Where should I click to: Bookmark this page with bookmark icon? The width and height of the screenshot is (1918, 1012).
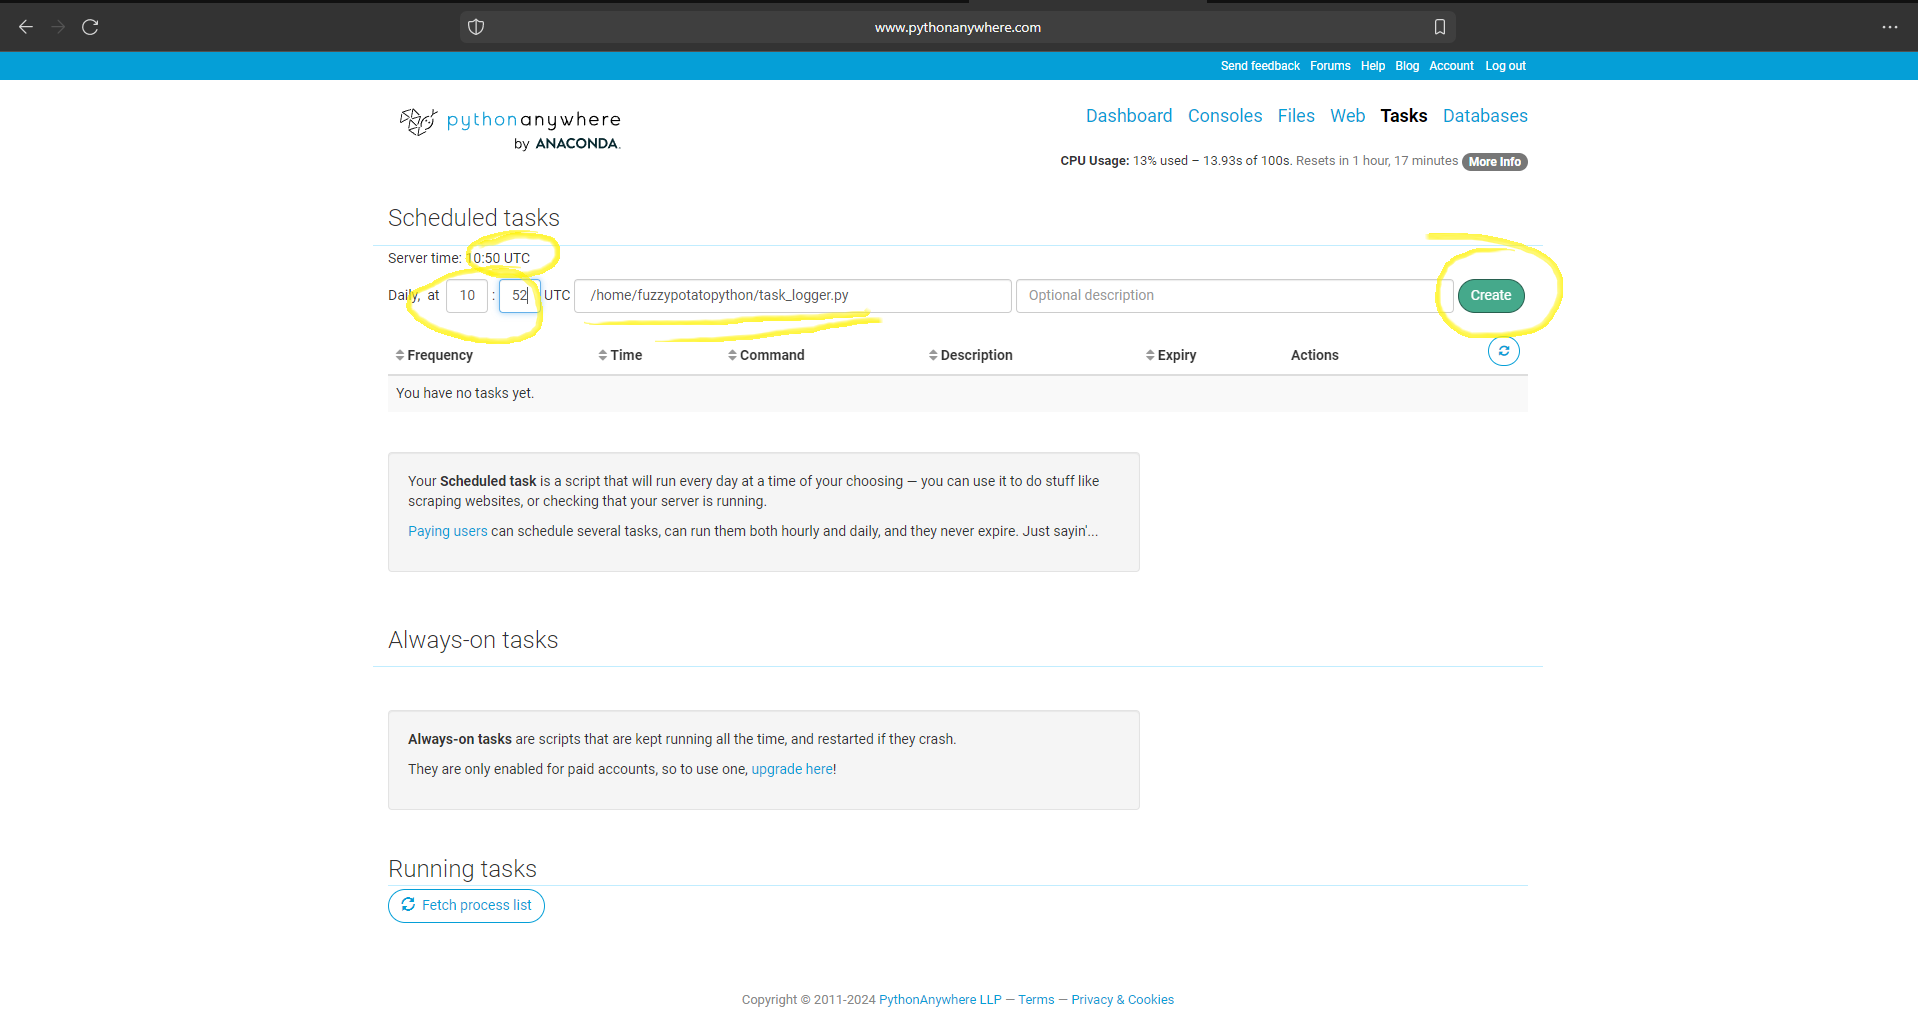[1440, 27]
